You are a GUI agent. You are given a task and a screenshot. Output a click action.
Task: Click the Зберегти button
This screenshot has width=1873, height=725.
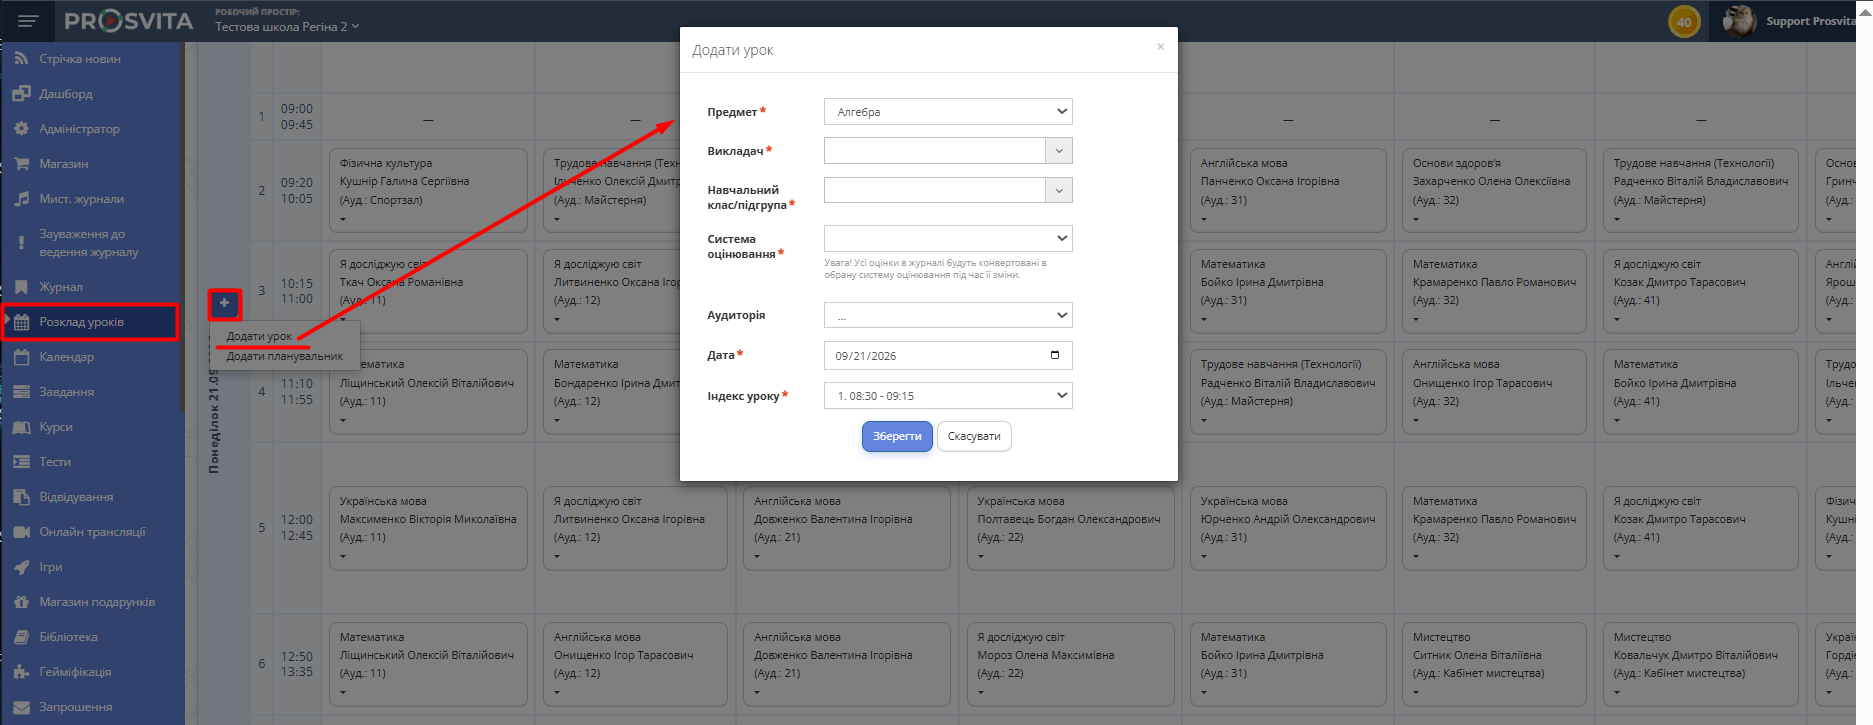tap(897, 436)
